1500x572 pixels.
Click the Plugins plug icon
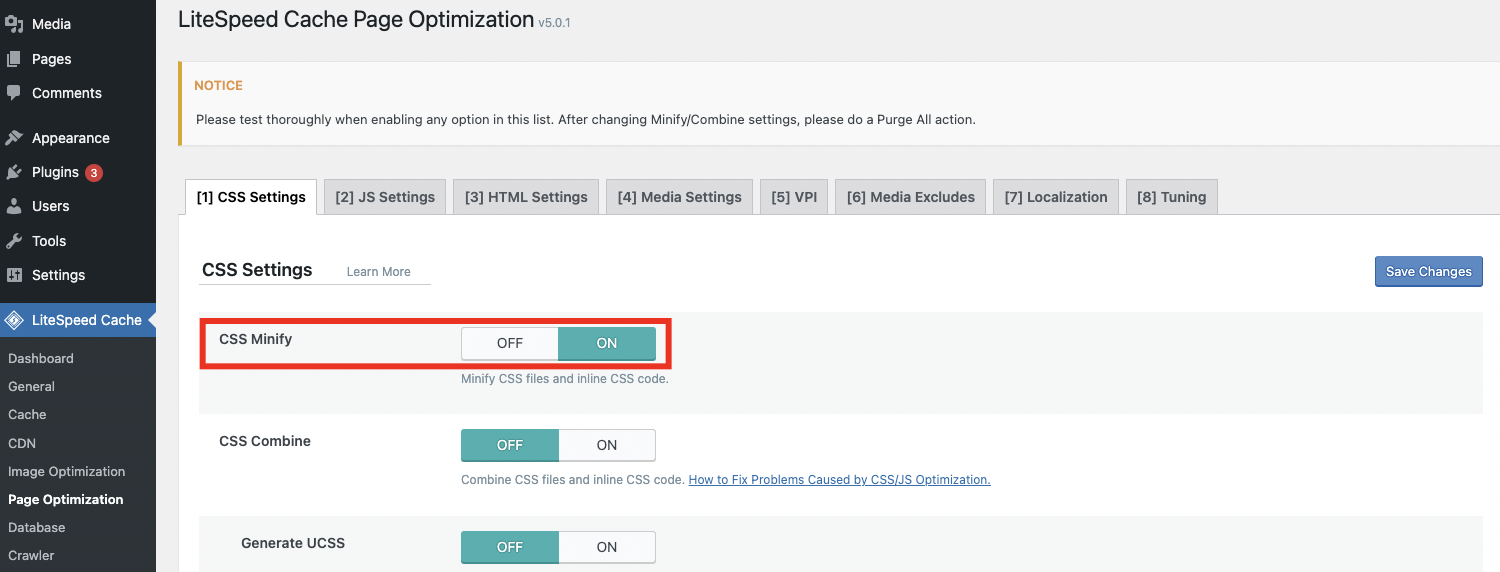coord(14,172)
